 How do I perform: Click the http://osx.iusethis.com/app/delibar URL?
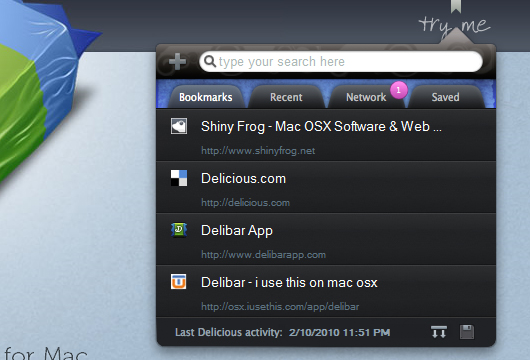click(x=280, y=307)
